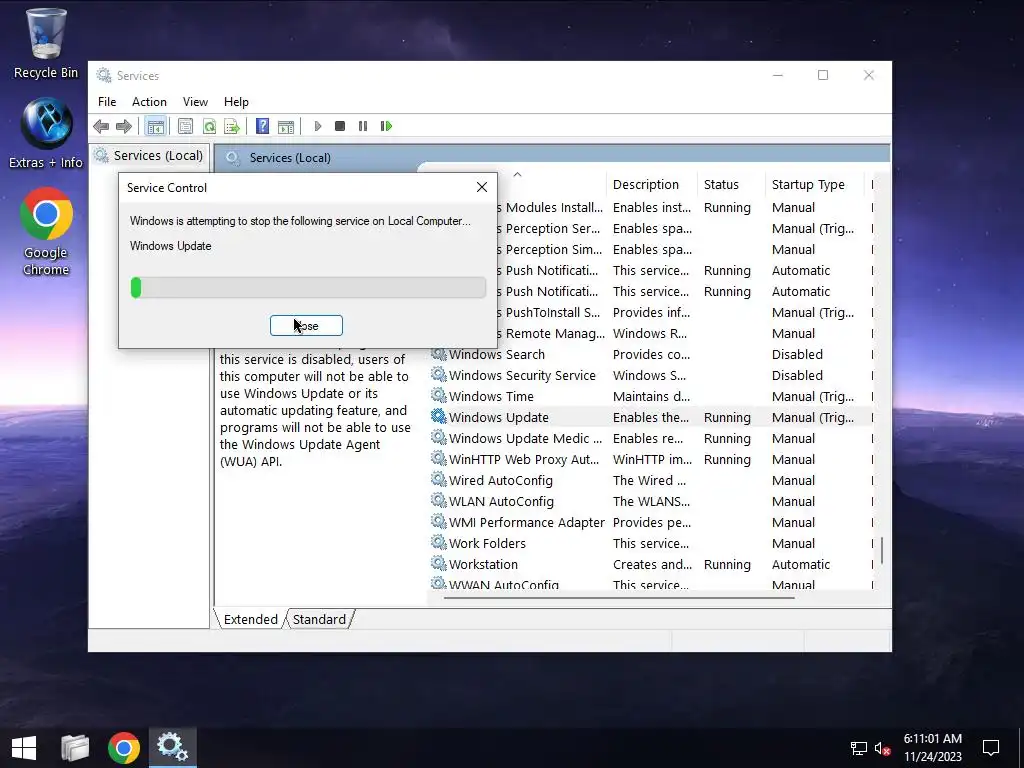Click the name column sort arrow
Viewport: 1024px width, 768px height.
tap(517, 174)
